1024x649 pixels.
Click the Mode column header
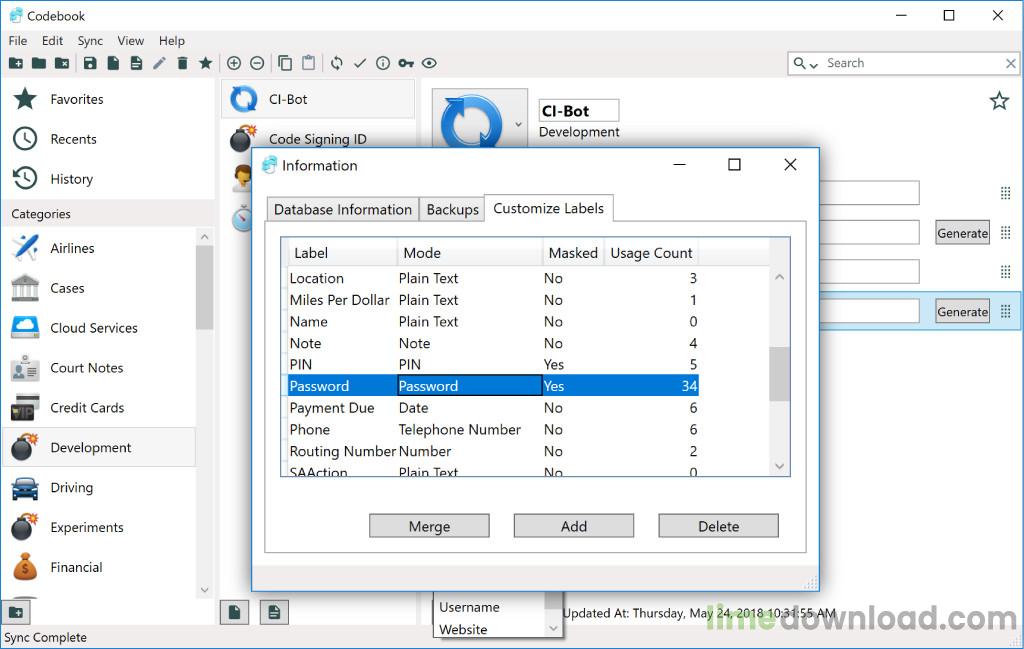(x=470, y=253)
